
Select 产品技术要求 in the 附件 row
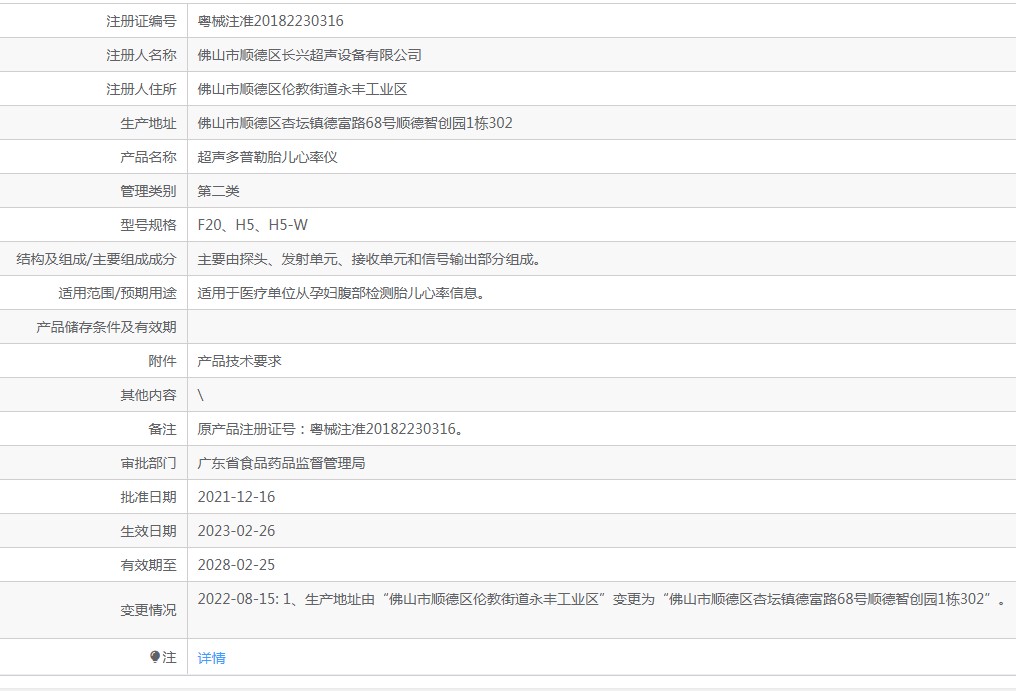(239, 361)
